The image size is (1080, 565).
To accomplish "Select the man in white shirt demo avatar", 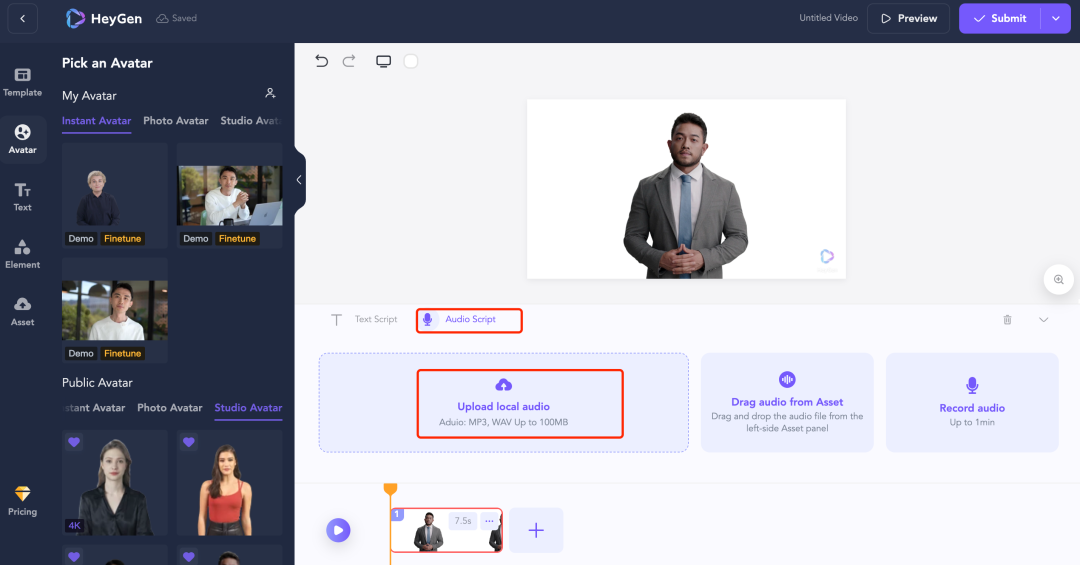I will [115, 310].
